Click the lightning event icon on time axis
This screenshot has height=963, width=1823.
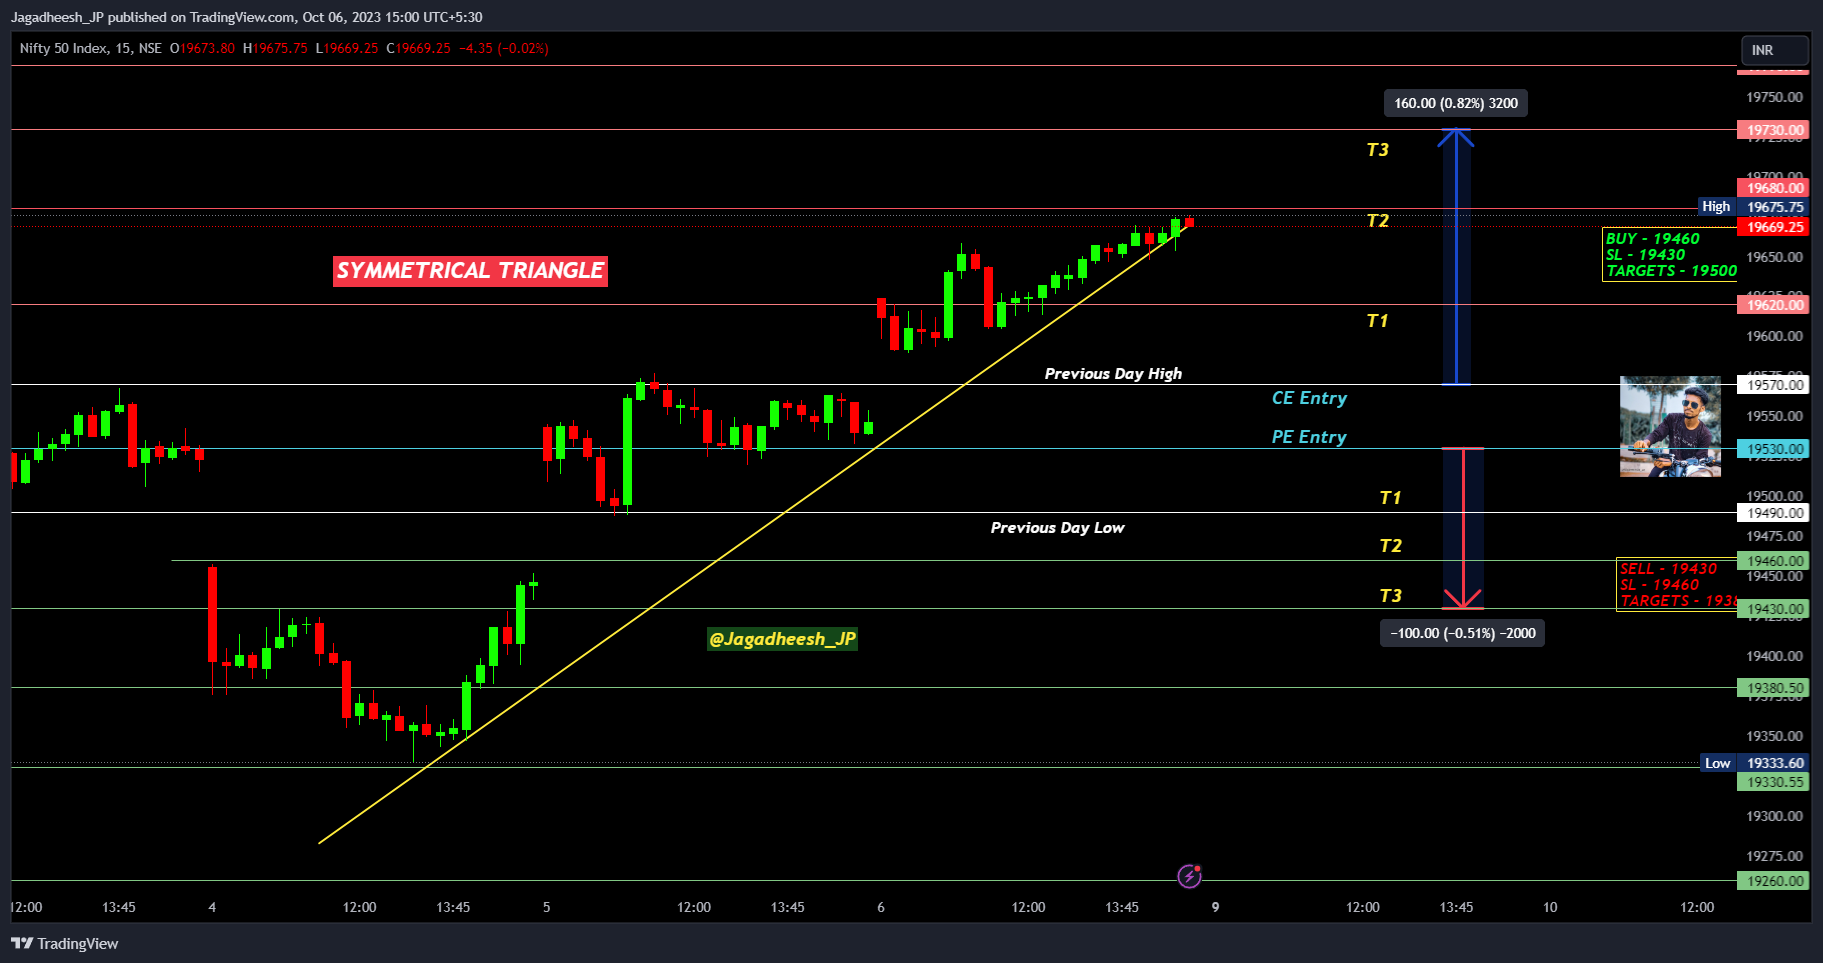pyautogui.click(x=1189, y=877)
